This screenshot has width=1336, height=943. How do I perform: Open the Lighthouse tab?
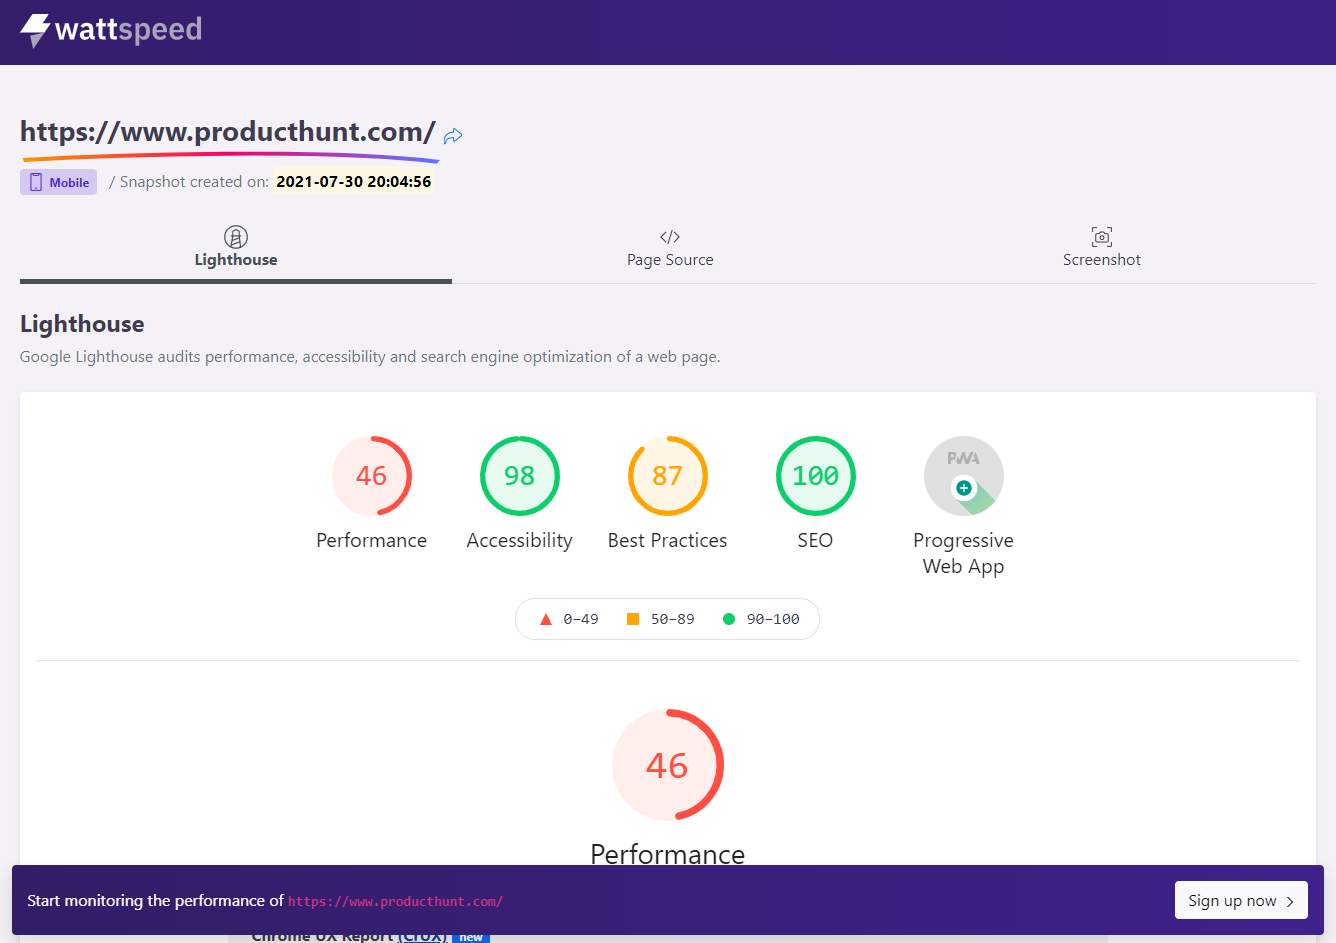tap(236, 248)
